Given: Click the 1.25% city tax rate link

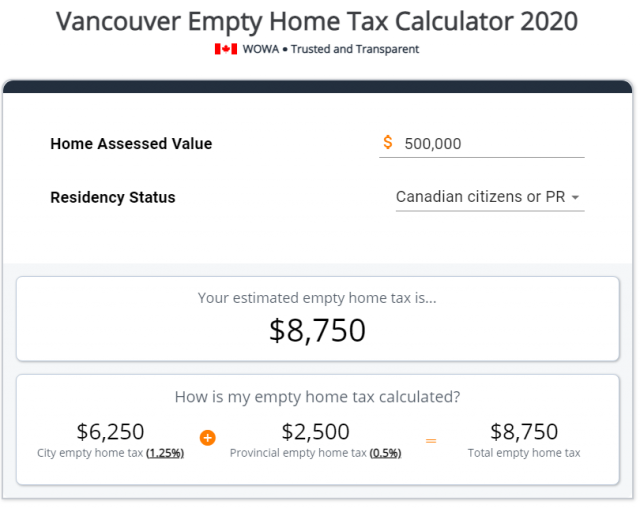Looking at the screenshot, I should click(x=165, y=453).
